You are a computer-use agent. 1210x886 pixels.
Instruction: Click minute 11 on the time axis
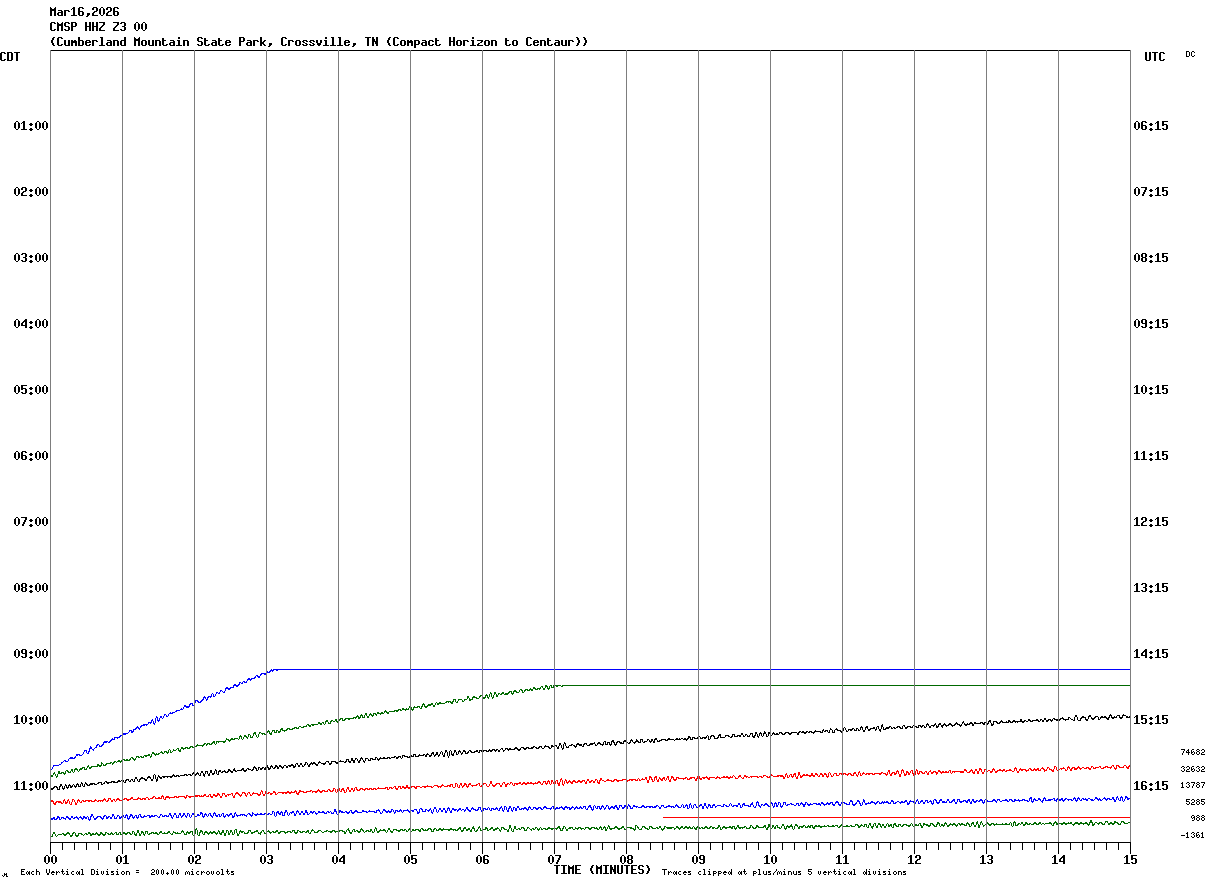(842, 860)
